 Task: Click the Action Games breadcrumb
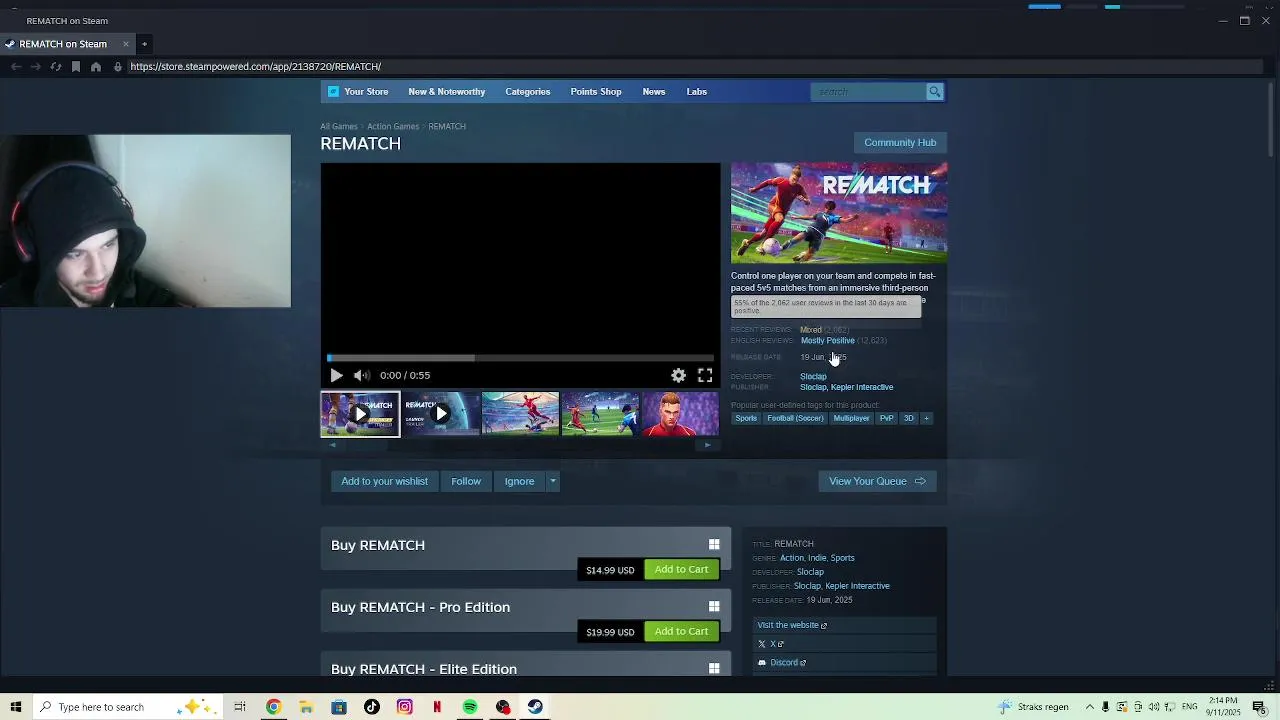(x=393, y=127)
